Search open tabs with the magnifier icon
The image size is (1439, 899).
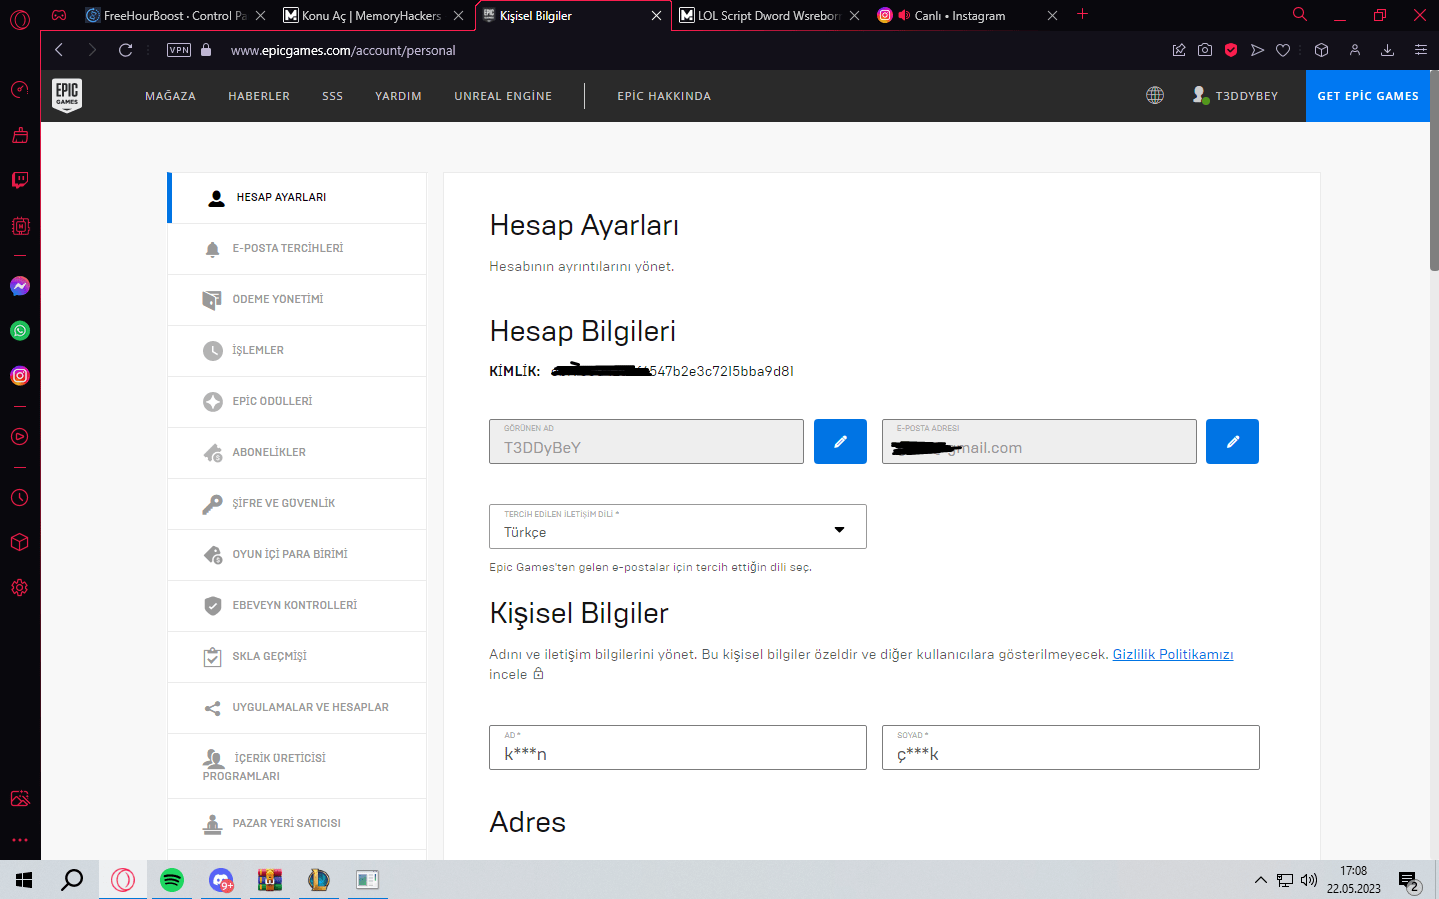[x=1300, y=15]
